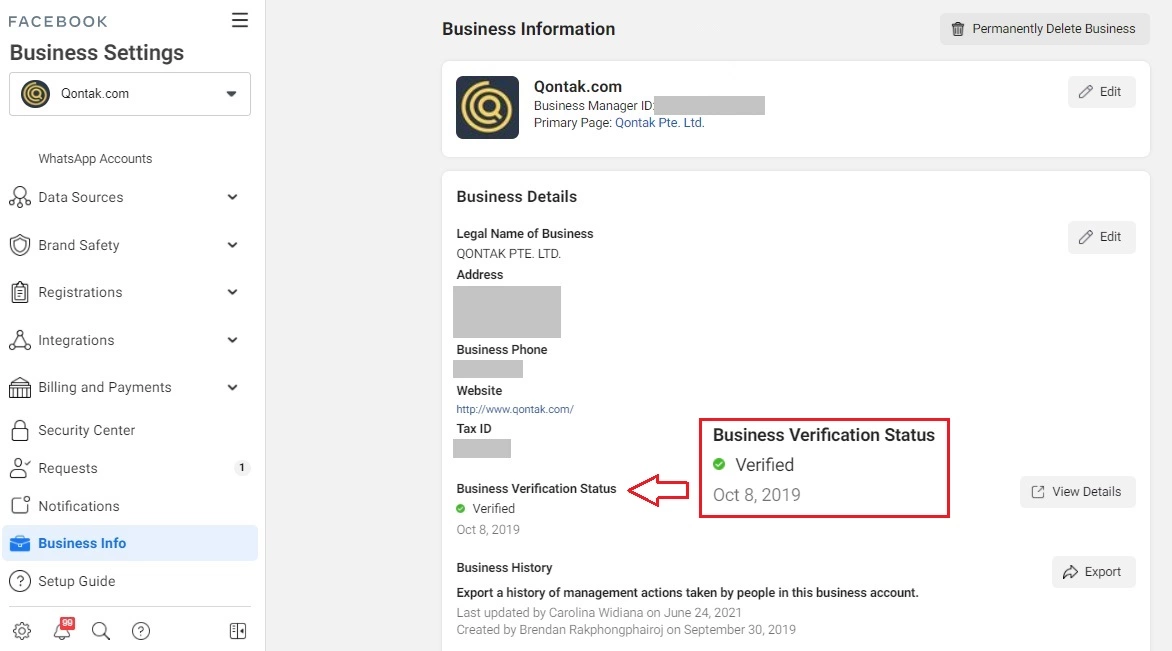Screen dimensions: 1172x651
Task: Click the Registrations clipboard icon
Action: [20, 292]
